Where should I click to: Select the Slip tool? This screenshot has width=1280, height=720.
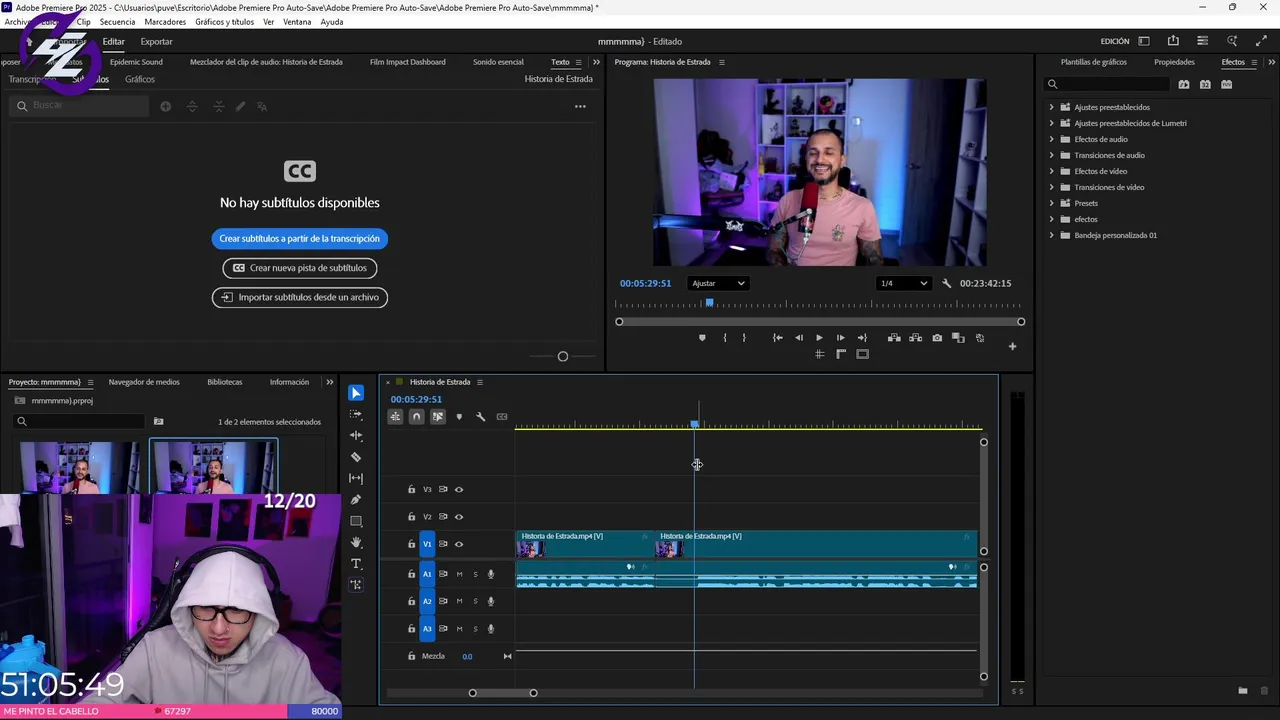[x=356, y=479]
